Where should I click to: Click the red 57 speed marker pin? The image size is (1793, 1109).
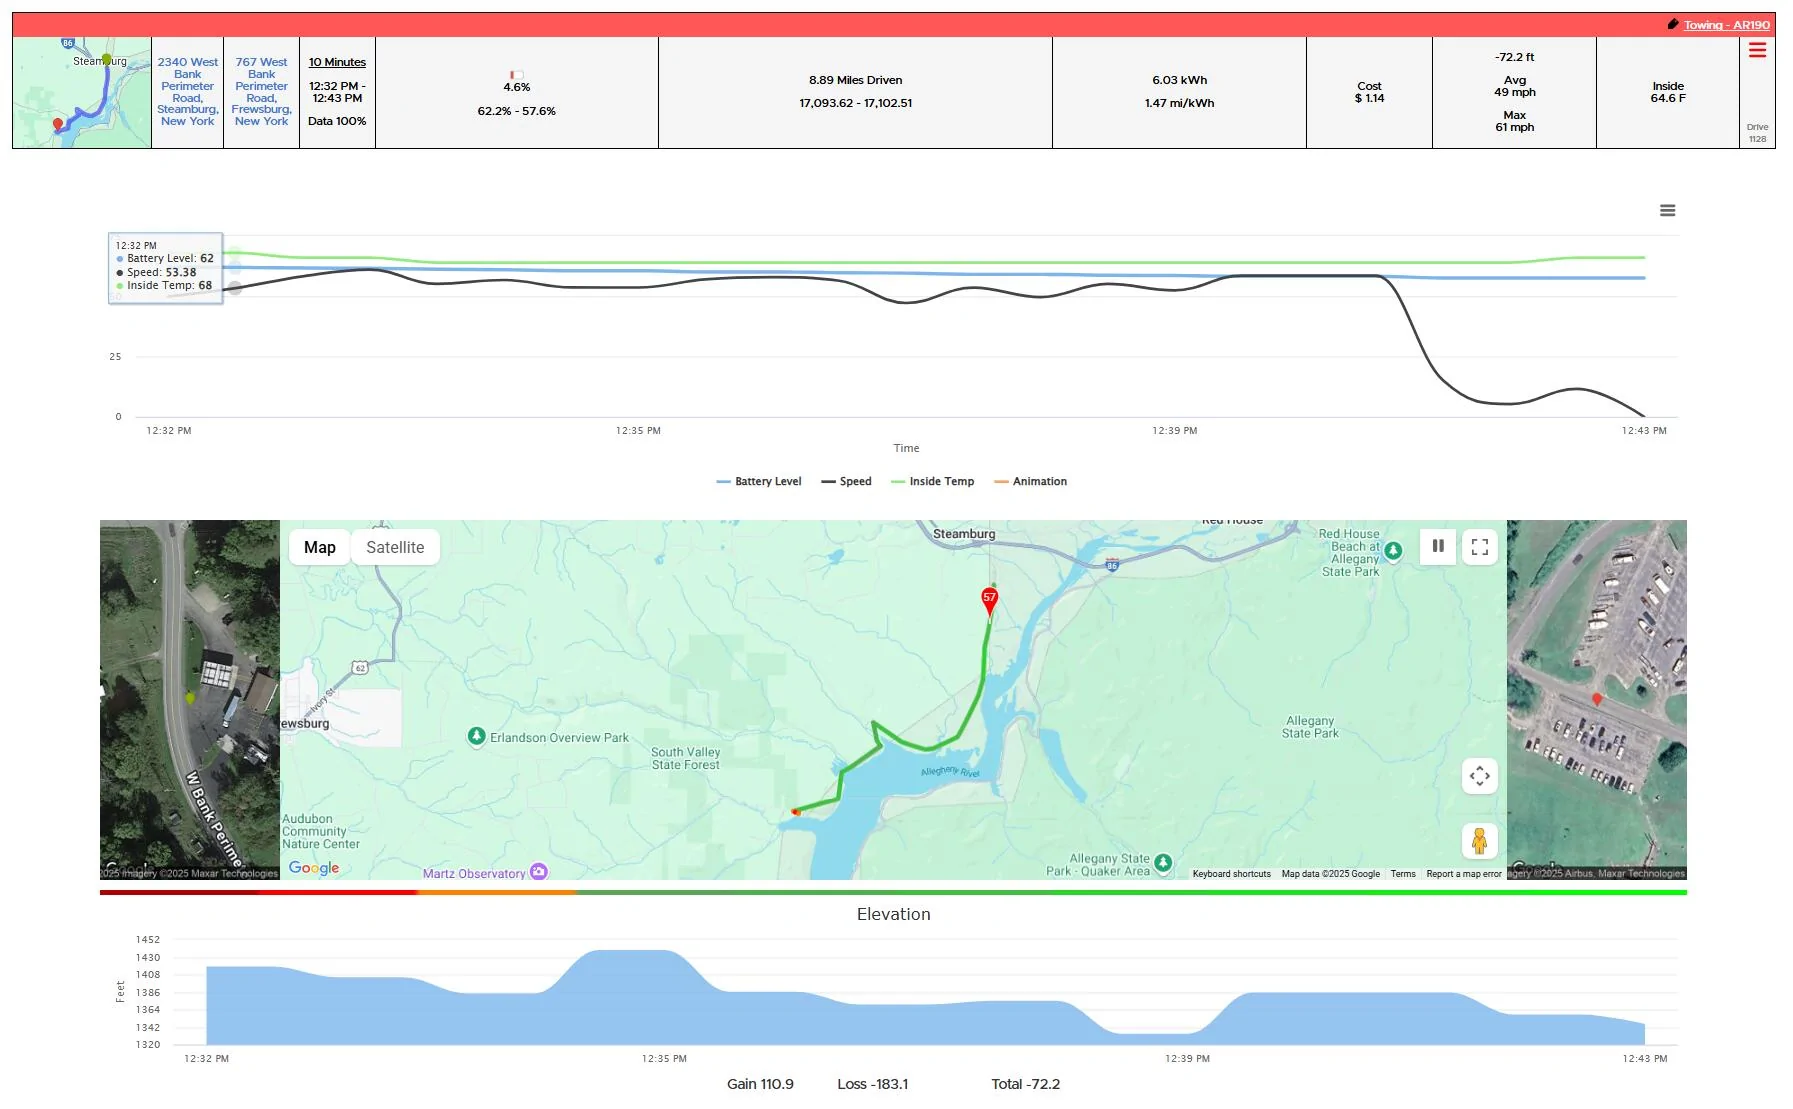(989, 601)
